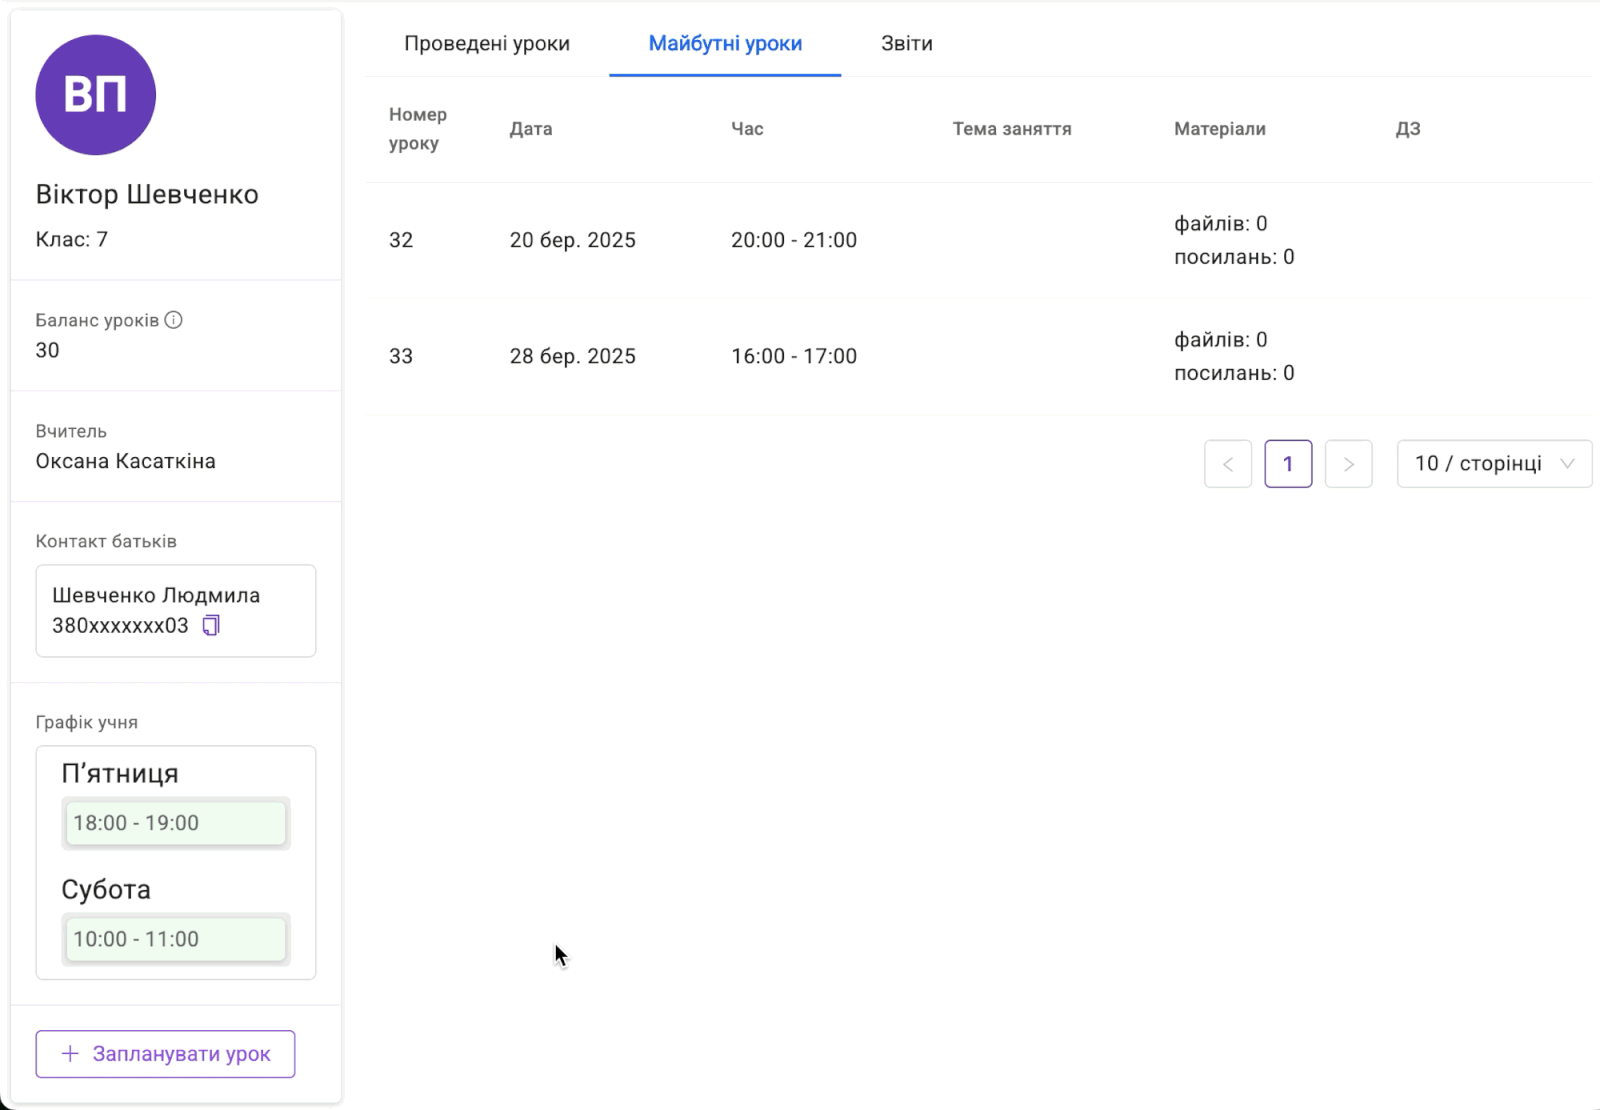Click файлів: 0 in lesson 33 row
Screen dimensions: 1600x1110
tap(1221, 339)
